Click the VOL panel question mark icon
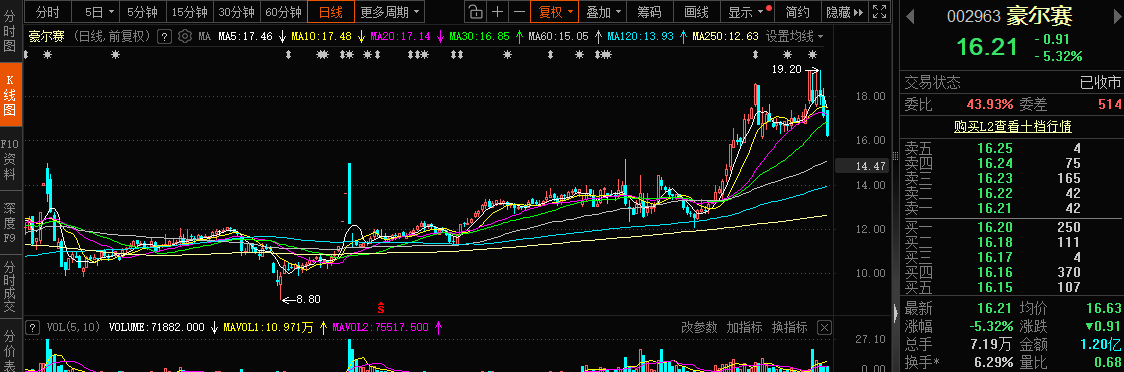The width and height of the screenshot is (1124, 372). pos(32,328)
